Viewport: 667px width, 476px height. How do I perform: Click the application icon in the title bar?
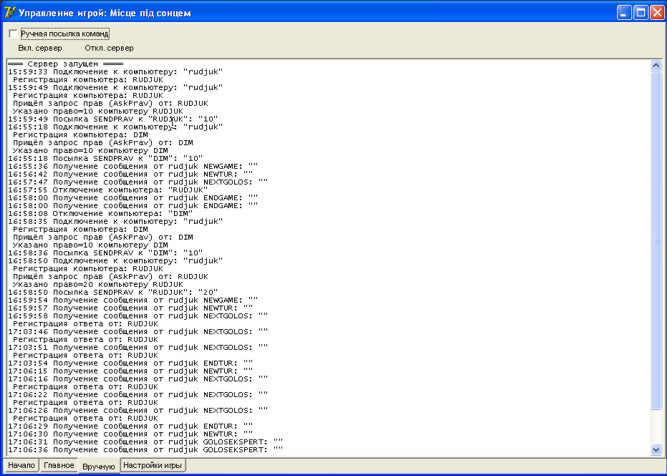(x=10, y=13)
